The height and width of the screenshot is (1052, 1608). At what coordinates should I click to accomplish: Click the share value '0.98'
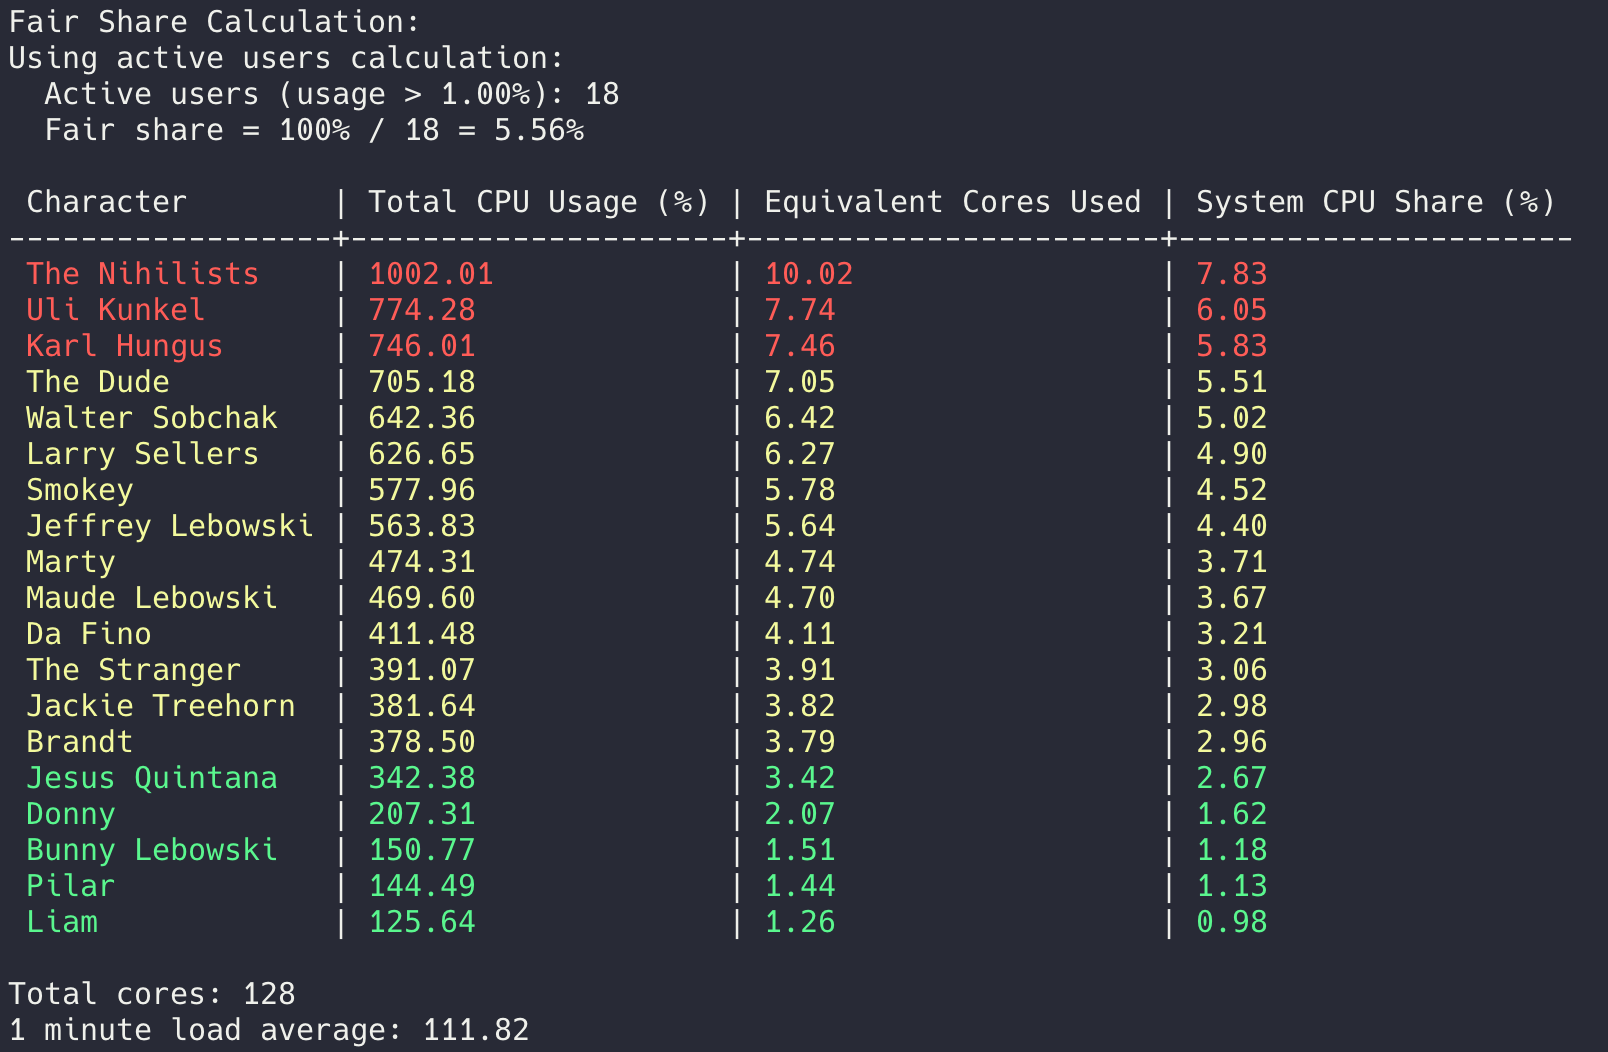1232,922
